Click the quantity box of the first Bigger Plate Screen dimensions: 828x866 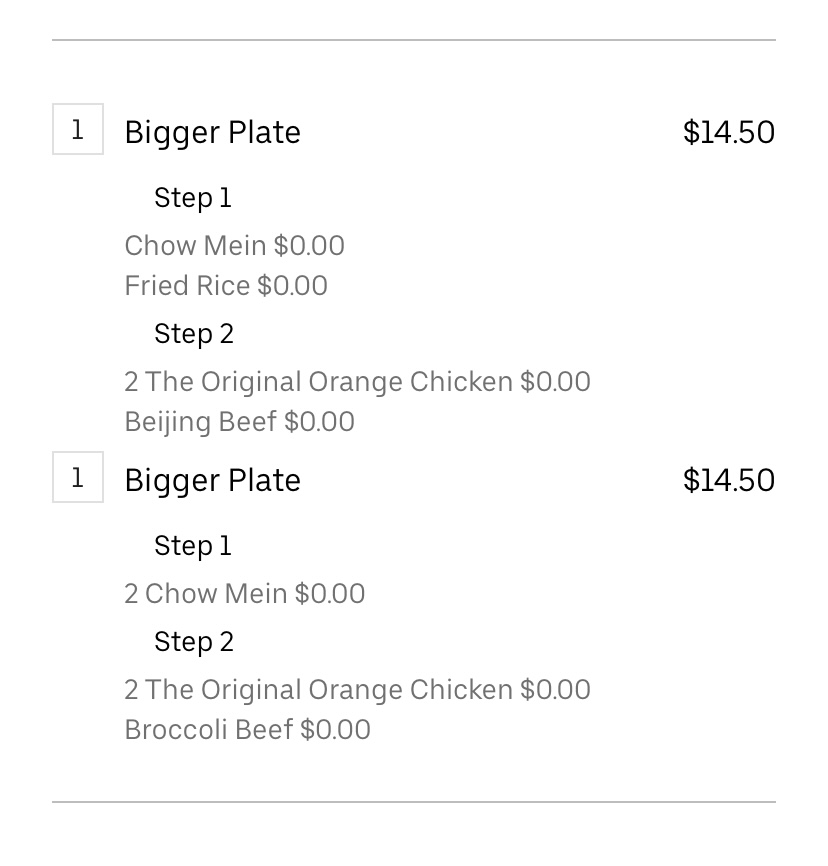click(x=78, y=131)
